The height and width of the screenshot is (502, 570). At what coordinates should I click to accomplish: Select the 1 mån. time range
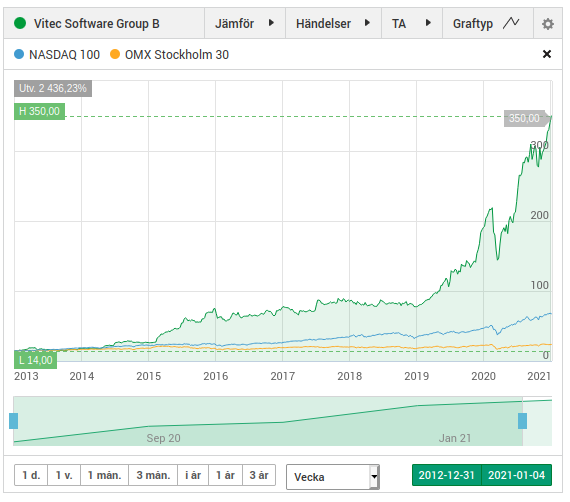coord(104,475)
